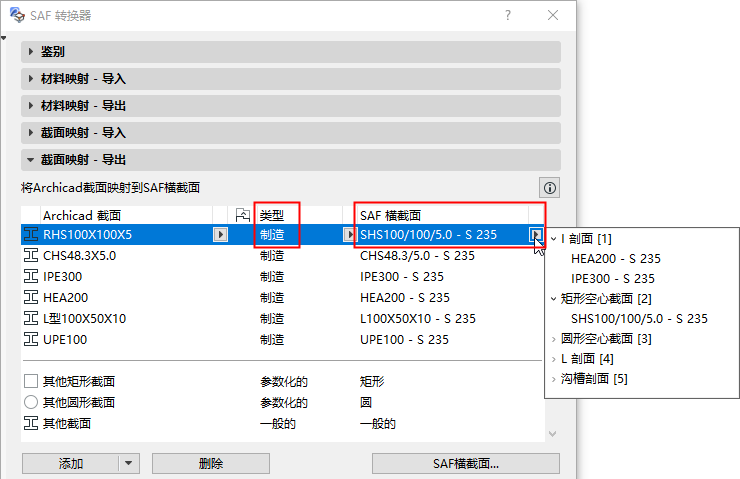Click profile icon of 其他截面 row
Viewport: 740px width, 479px height.
(x=31, y=423)
